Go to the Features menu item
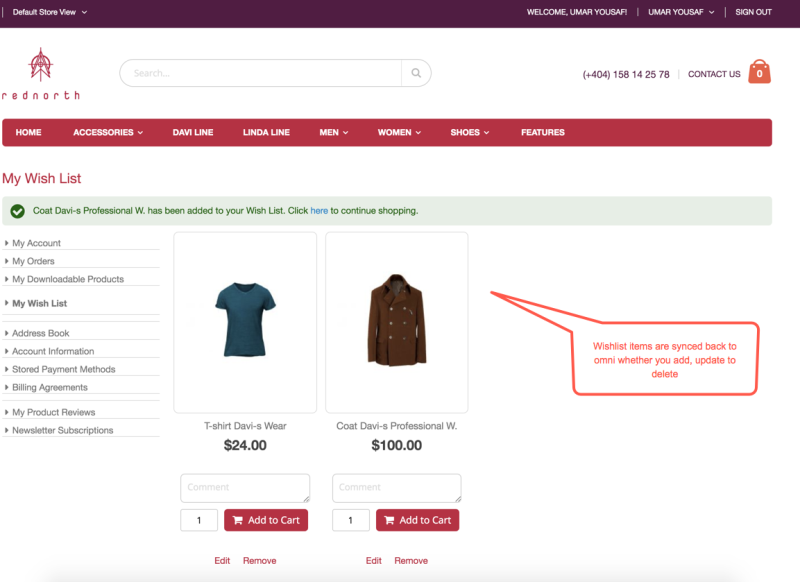 (x=543, y=133)
